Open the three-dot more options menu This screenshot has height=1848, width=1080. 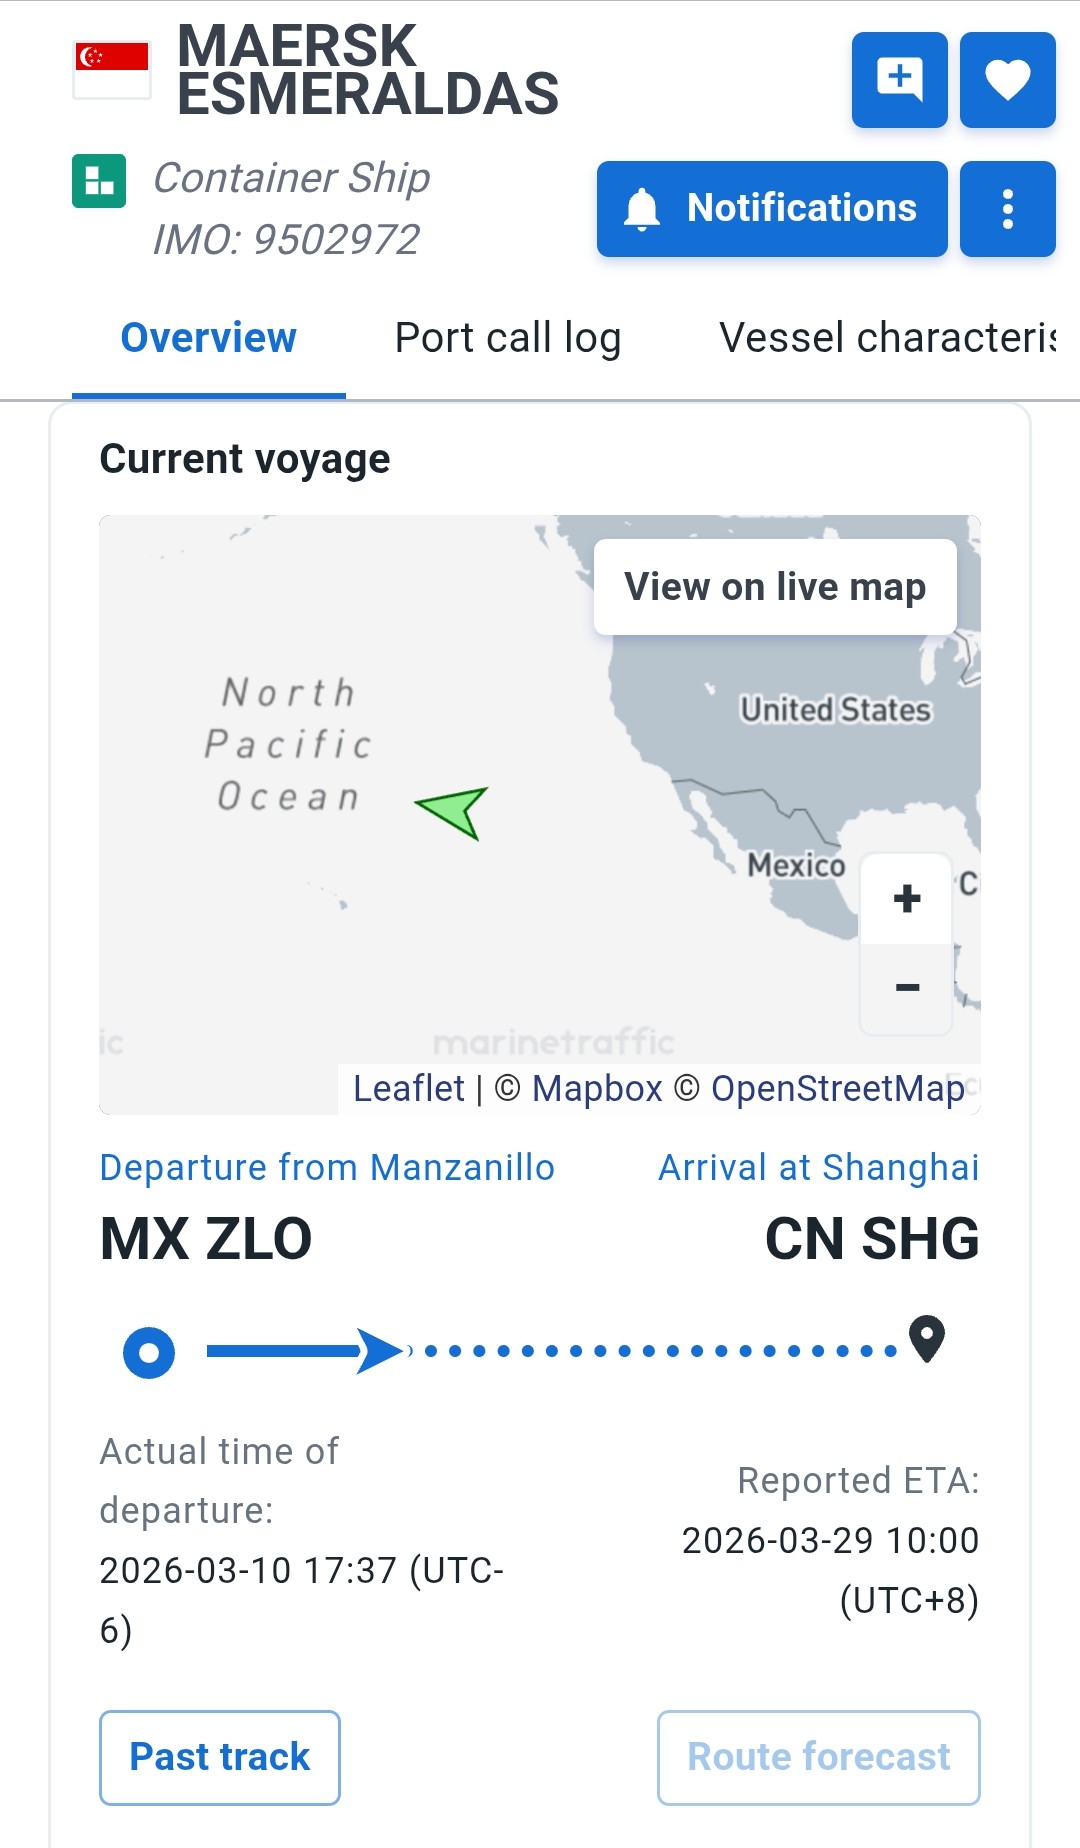1007,209
